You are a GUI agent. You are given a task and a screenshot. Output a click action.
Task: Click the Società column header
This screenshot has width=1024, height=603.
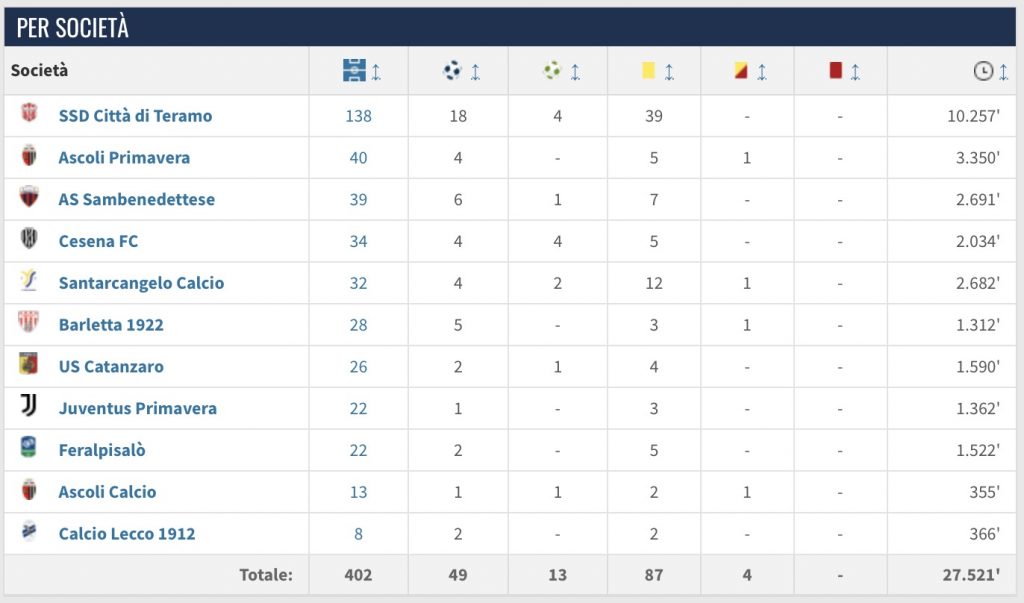(x=40, y=71)
